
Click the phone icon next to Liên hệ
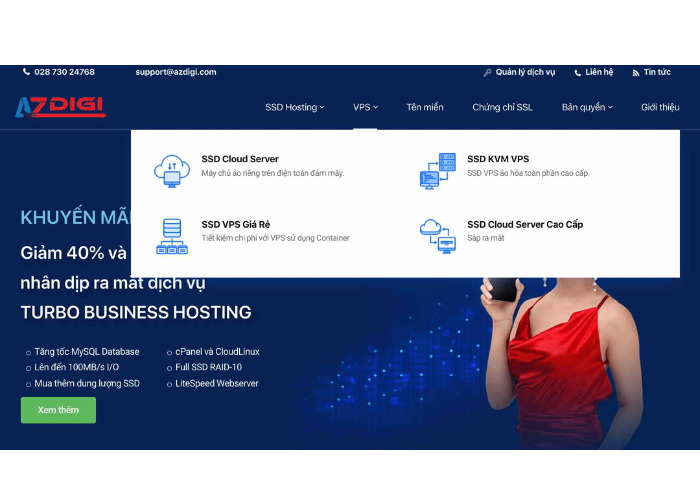(578, 72)
